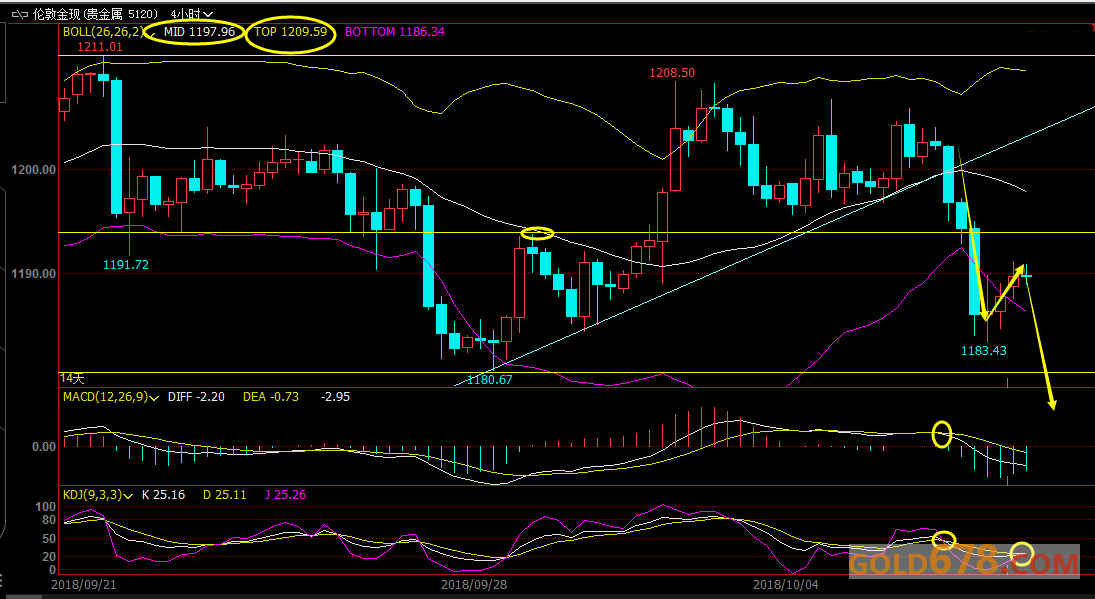The height and width of the screenshot is (599, 1095).
Task: Click the 1208.50 peak price label
Action: point(672,73)
